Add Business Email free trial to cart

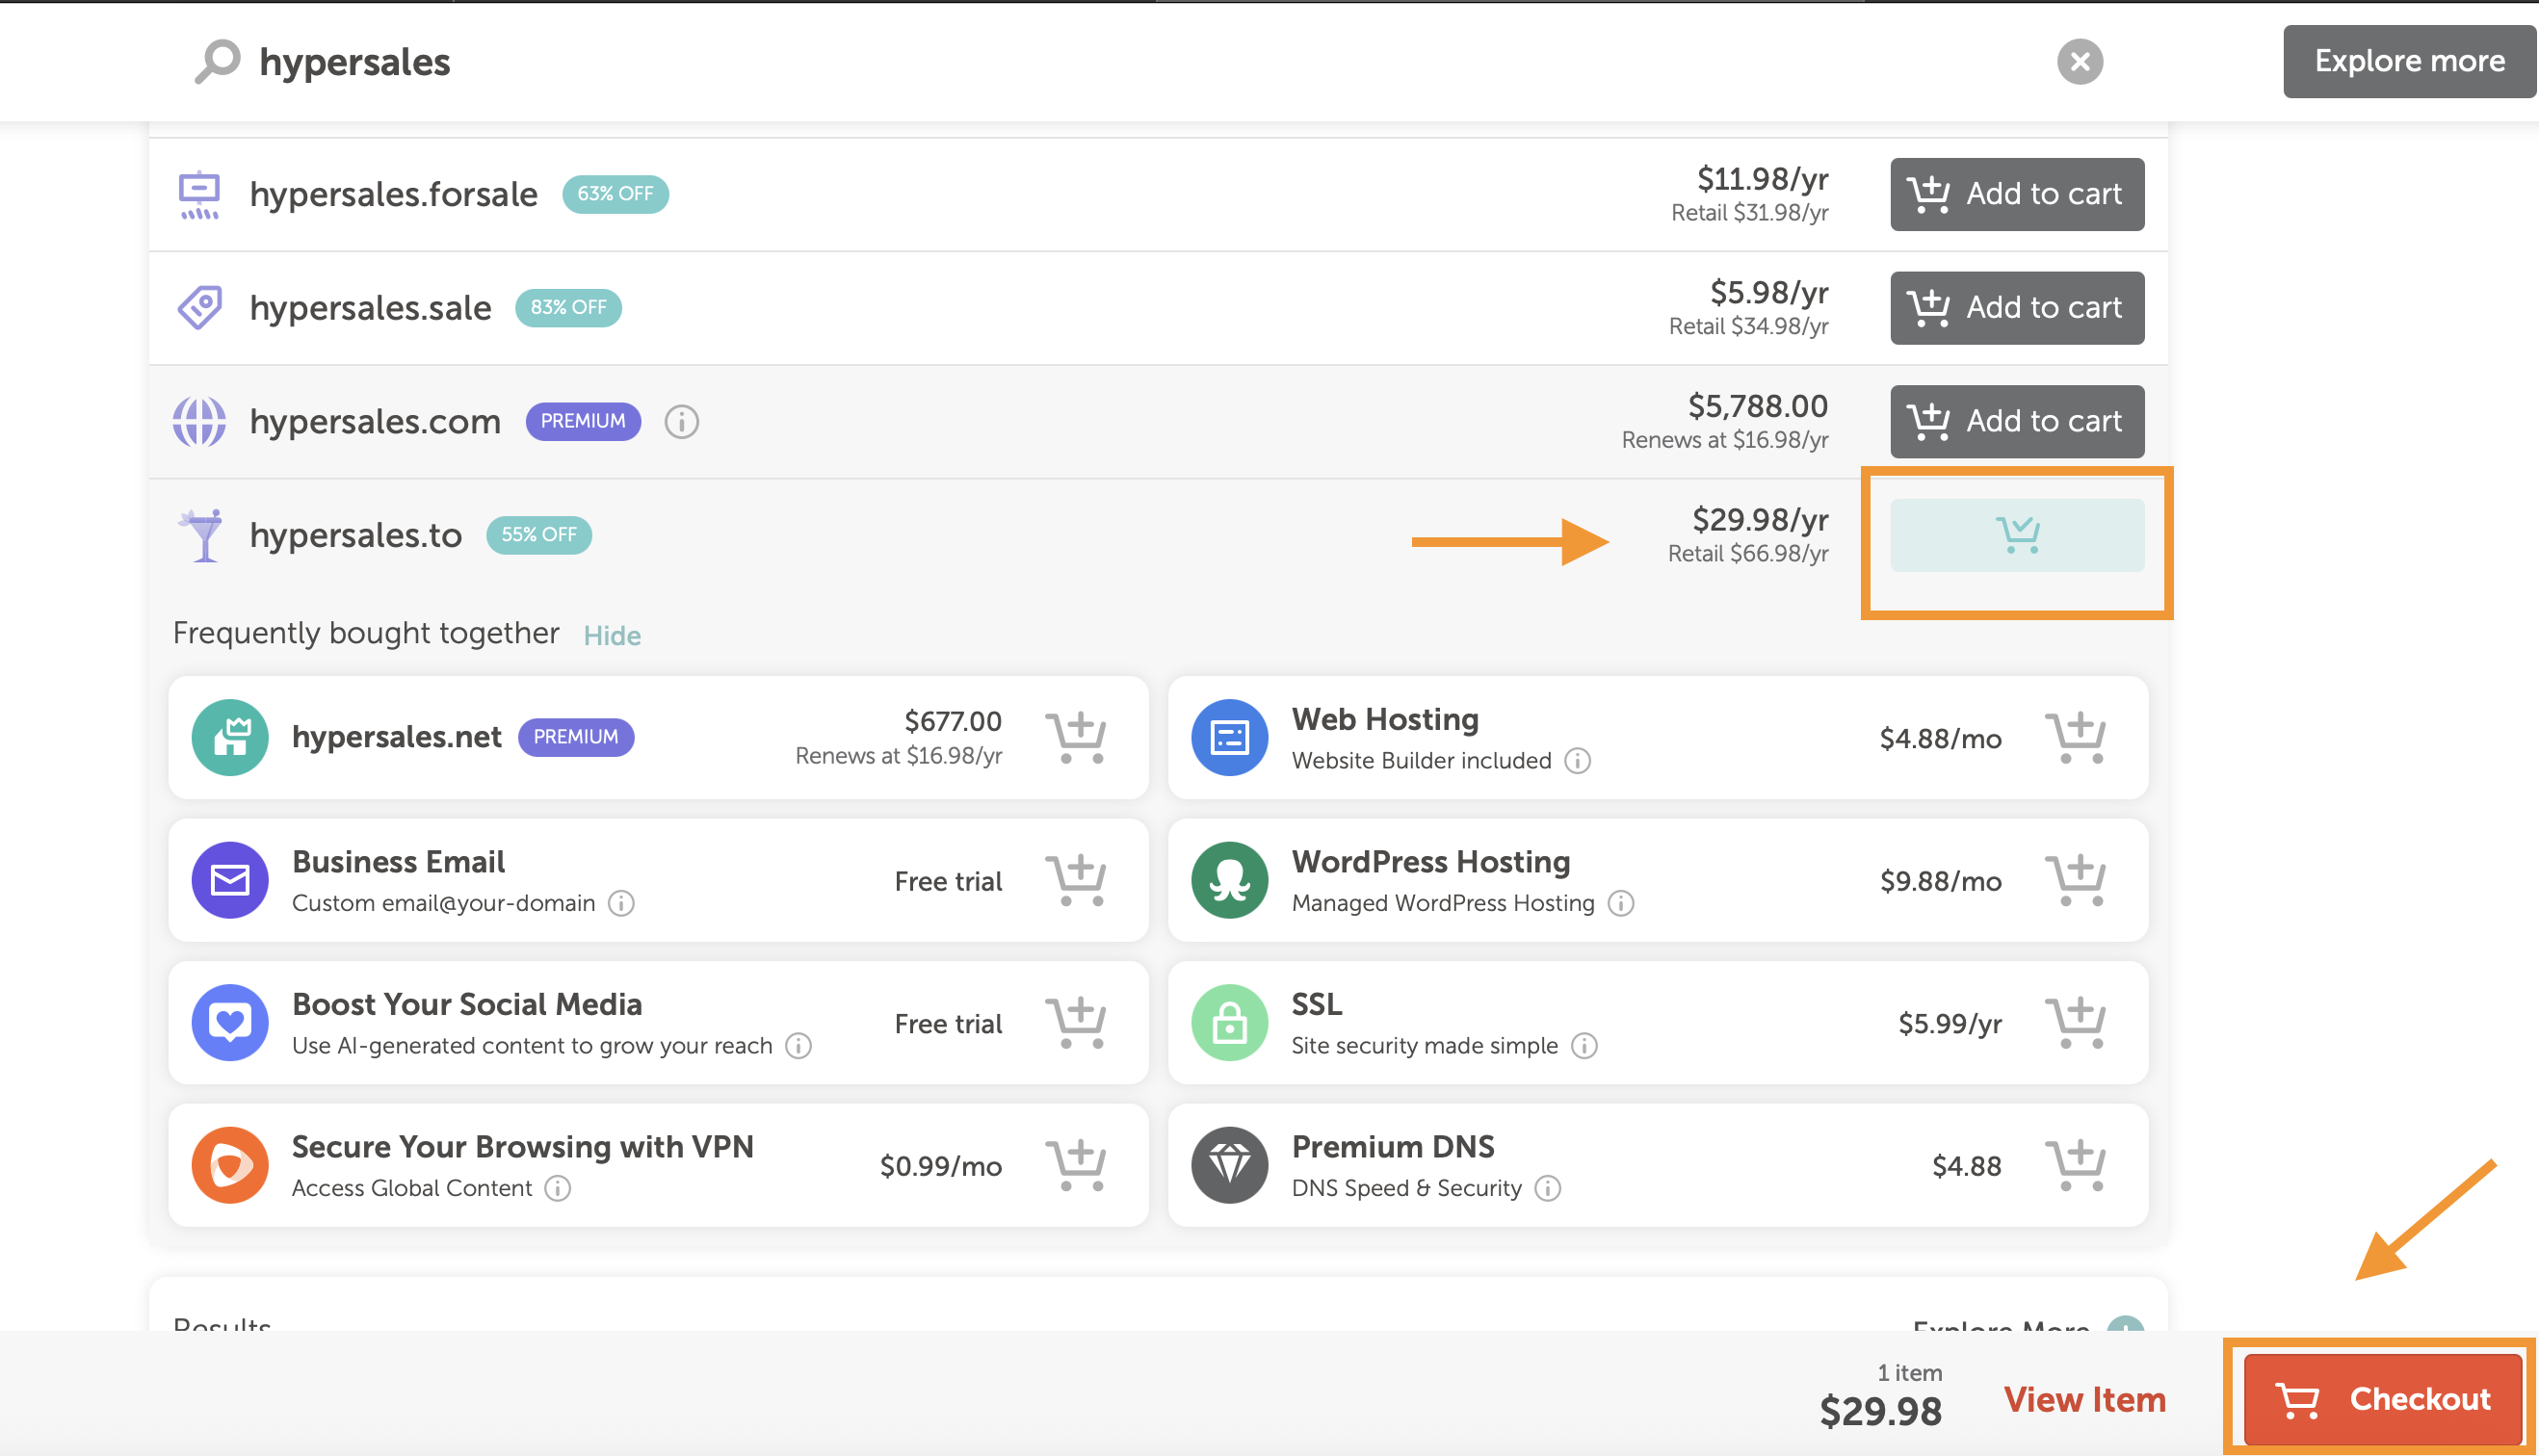pyautogui.click(x=1075, y=881)
